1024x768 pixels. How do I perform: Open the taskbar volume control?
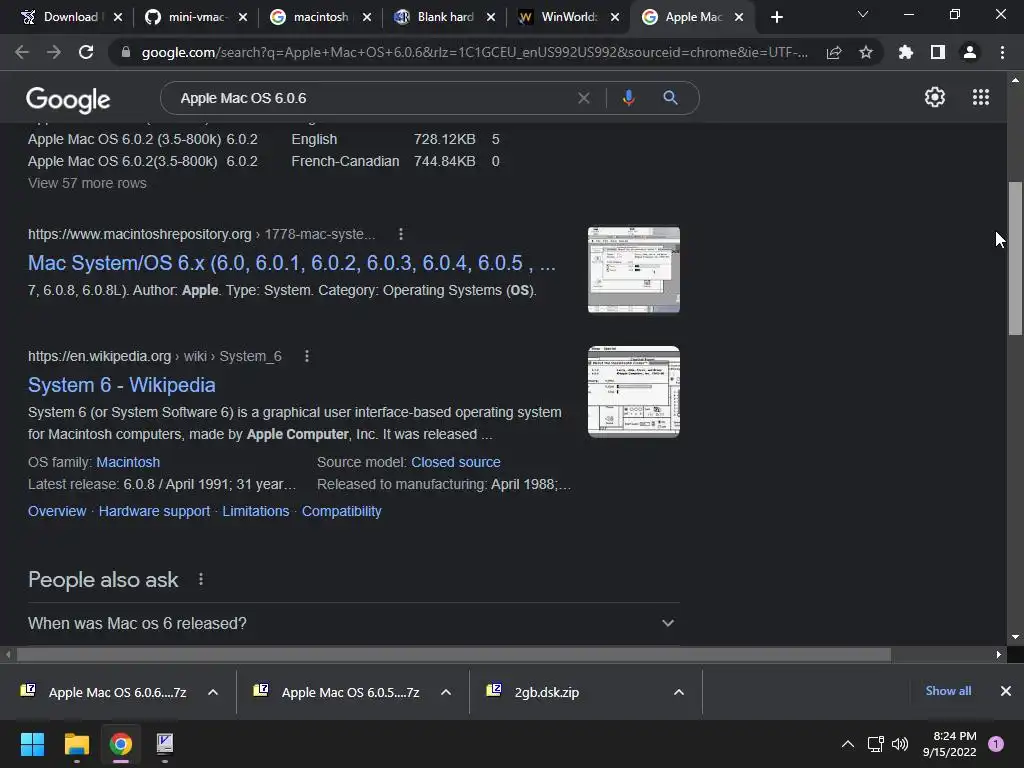(x=900, y=744)
